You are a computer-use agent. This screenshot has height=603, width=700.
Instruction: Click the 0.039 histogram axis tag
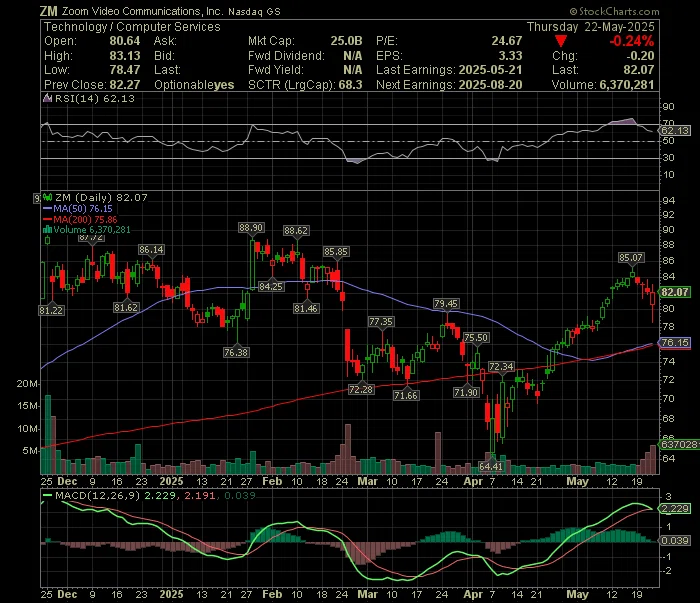675,541
